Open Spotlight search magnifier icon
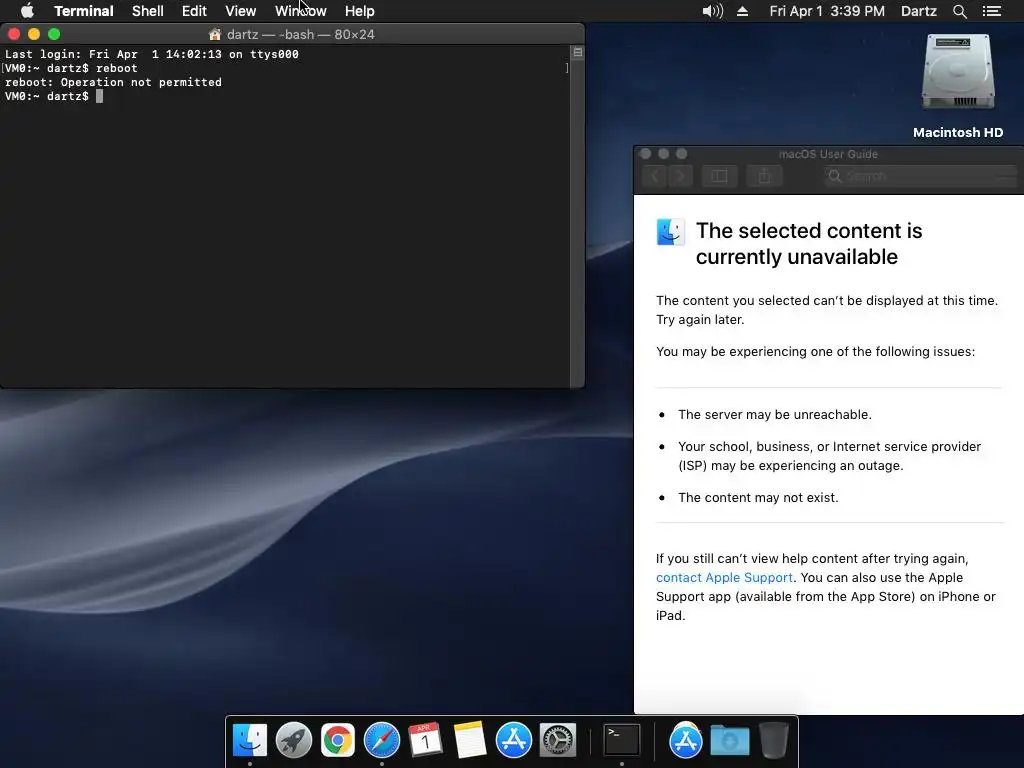Screen dimensions: 1024x768 click(959, 11)
